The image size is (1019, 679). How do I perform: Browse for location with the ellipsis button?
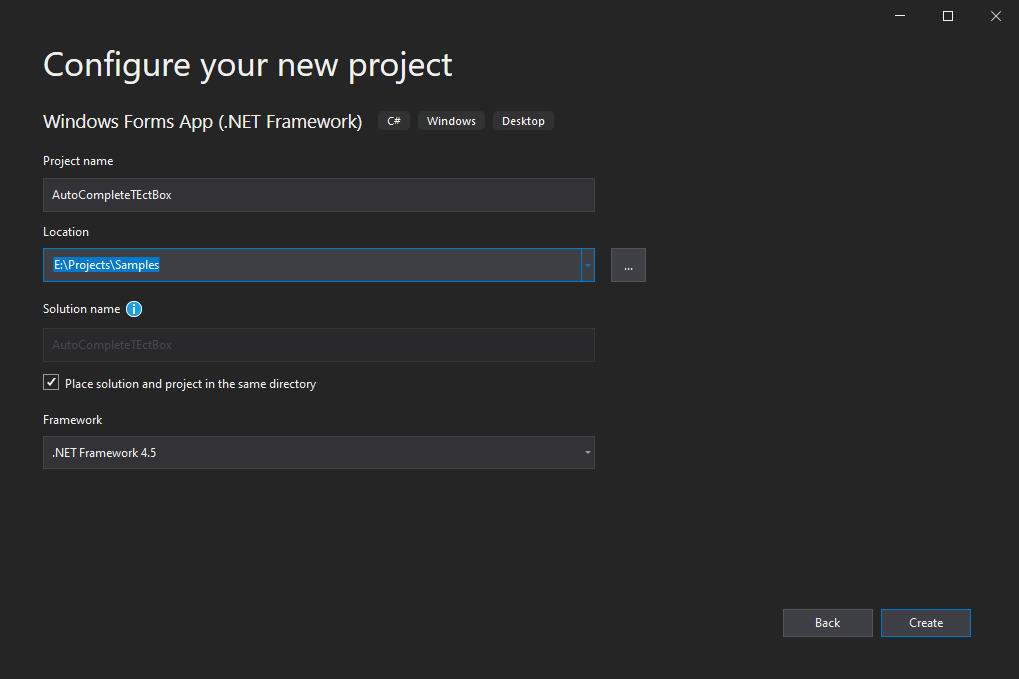point(628,265)
